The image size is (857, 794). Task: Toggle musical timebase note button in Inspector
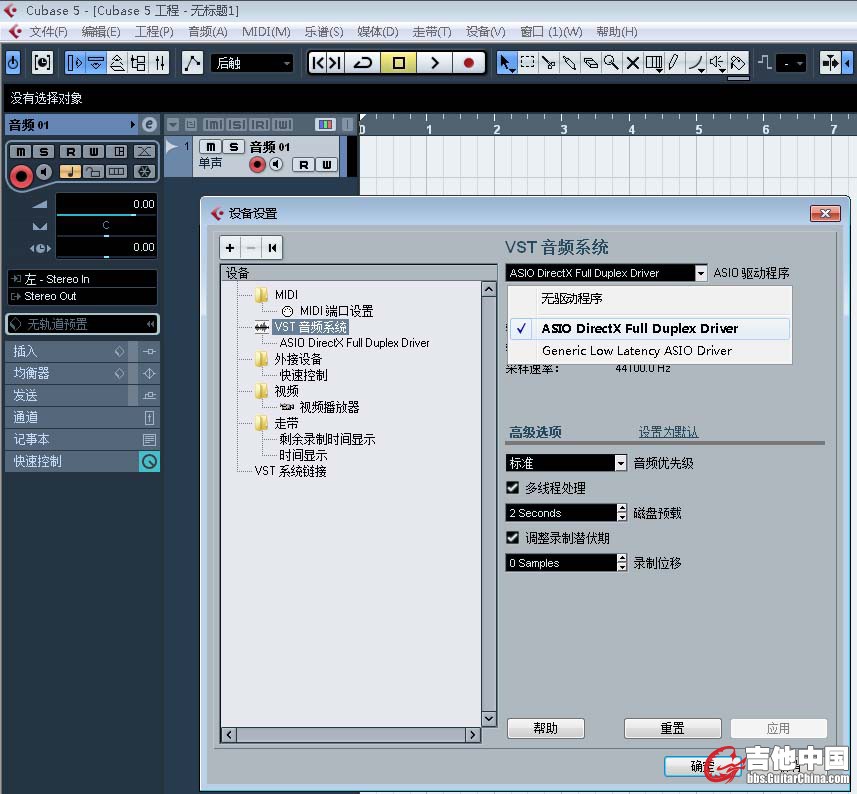(70, 172)
